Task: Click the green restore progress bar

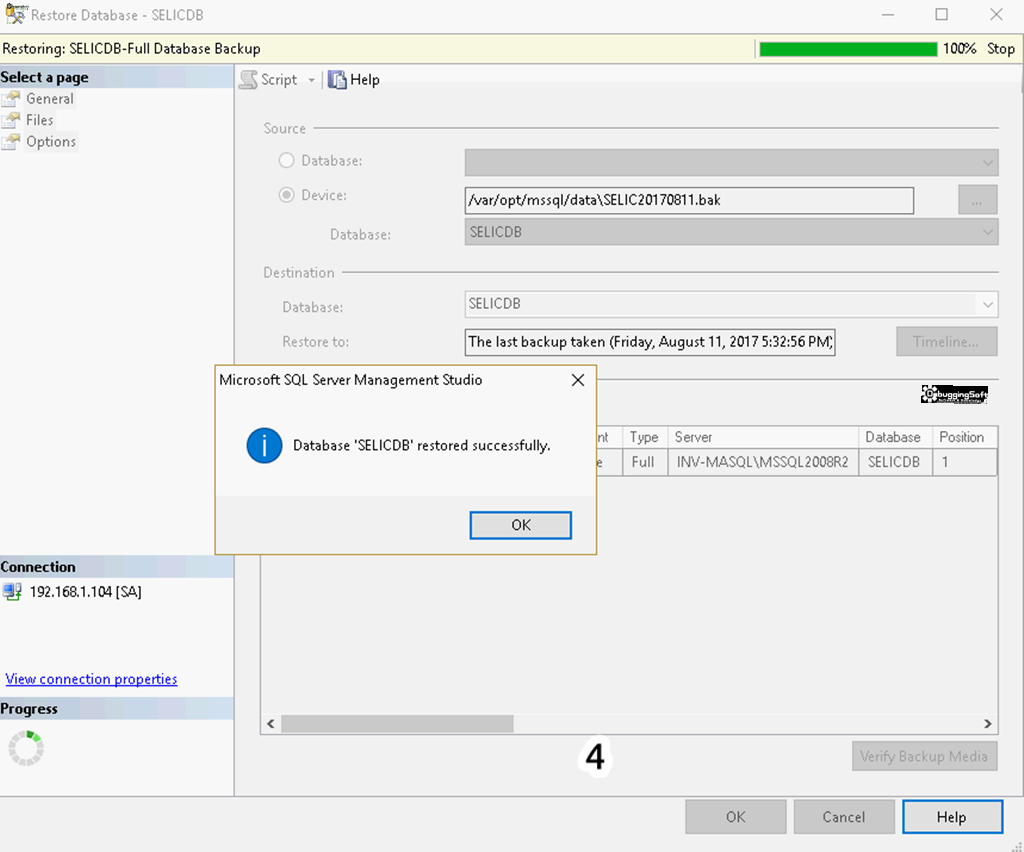Action: pyautogui.click(x=848, y=49)
